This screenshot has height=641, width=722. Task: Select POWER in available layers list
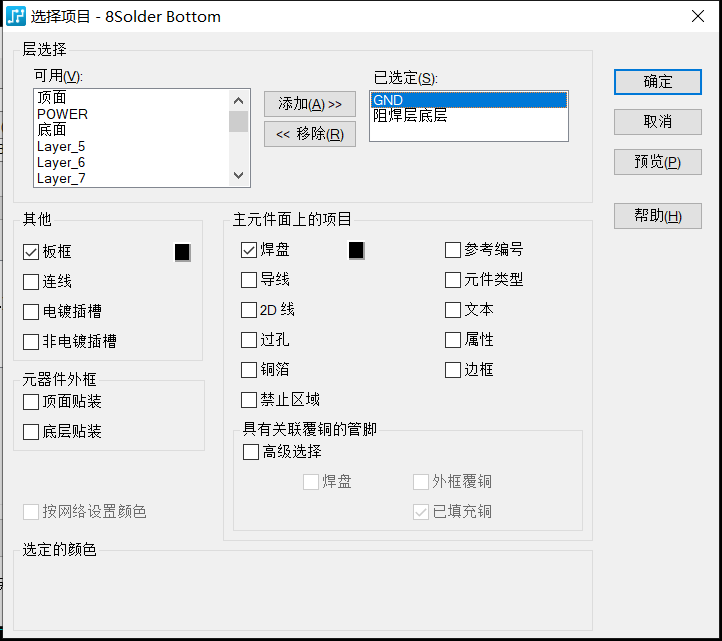coord(132,114)
